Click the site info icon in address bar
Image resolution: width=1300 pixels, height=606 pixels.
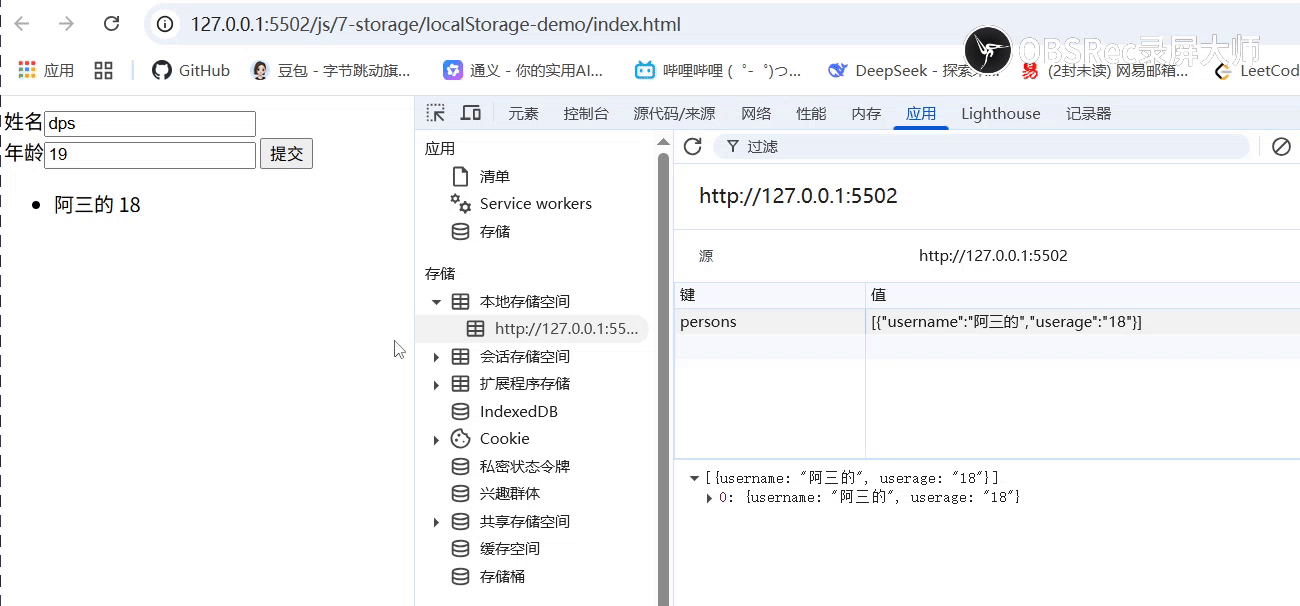pyautogui.click(x=166, y=24)
